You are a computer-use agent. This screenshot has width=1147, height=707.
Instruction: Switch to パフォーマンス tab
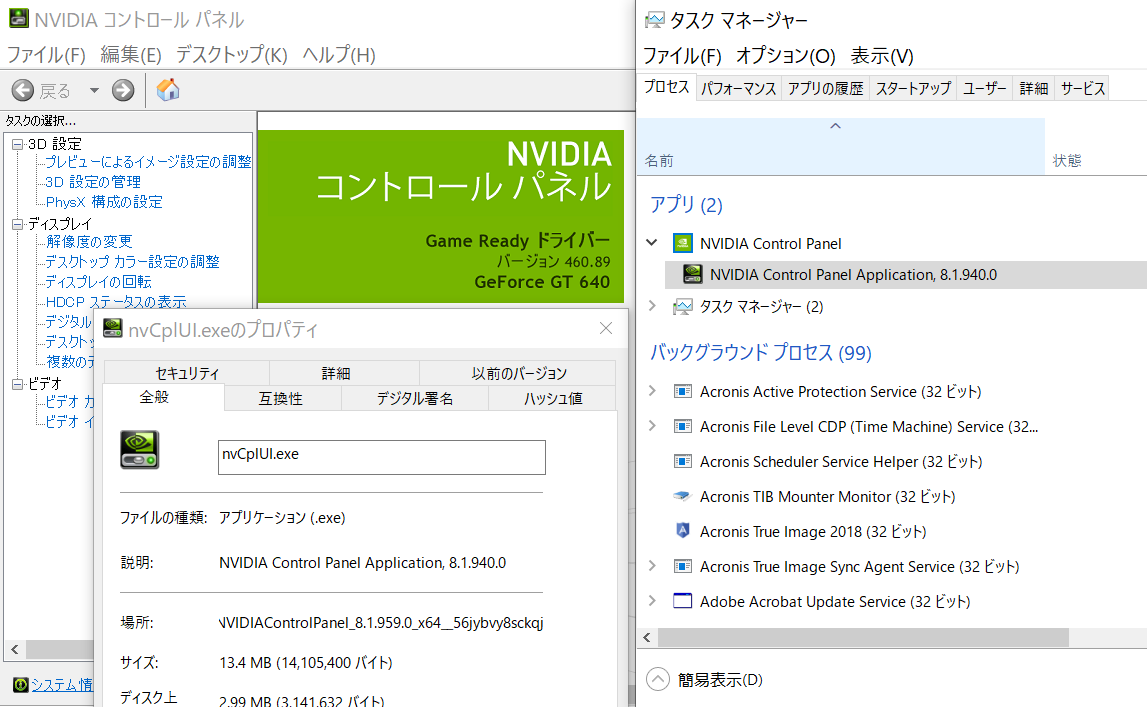pyautogui.click(x=738, y=88)
